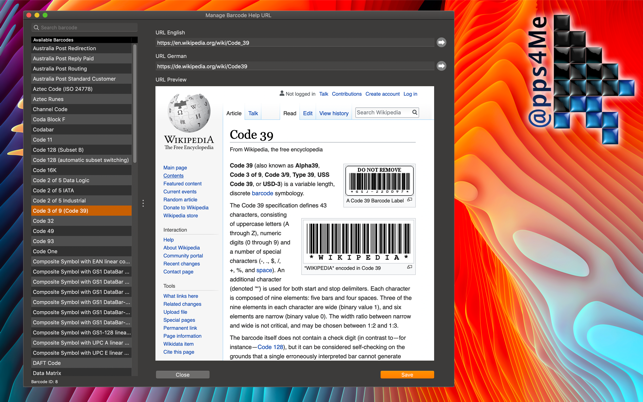Screen dimensions: 643x402
Task: Select Data Matrix entry
Action: click(82, 373)
